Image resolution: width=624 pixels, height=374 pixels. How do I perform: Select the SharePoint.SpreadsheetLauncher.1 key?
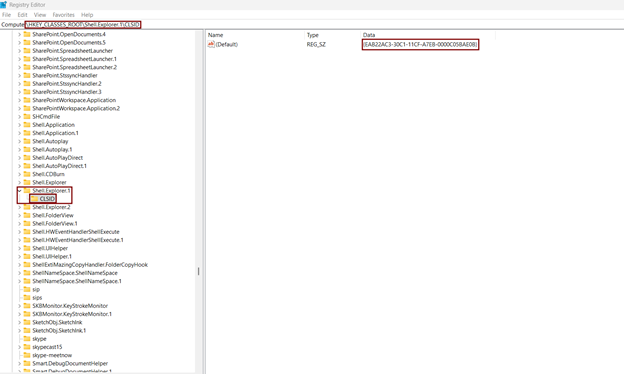[74, 59]
